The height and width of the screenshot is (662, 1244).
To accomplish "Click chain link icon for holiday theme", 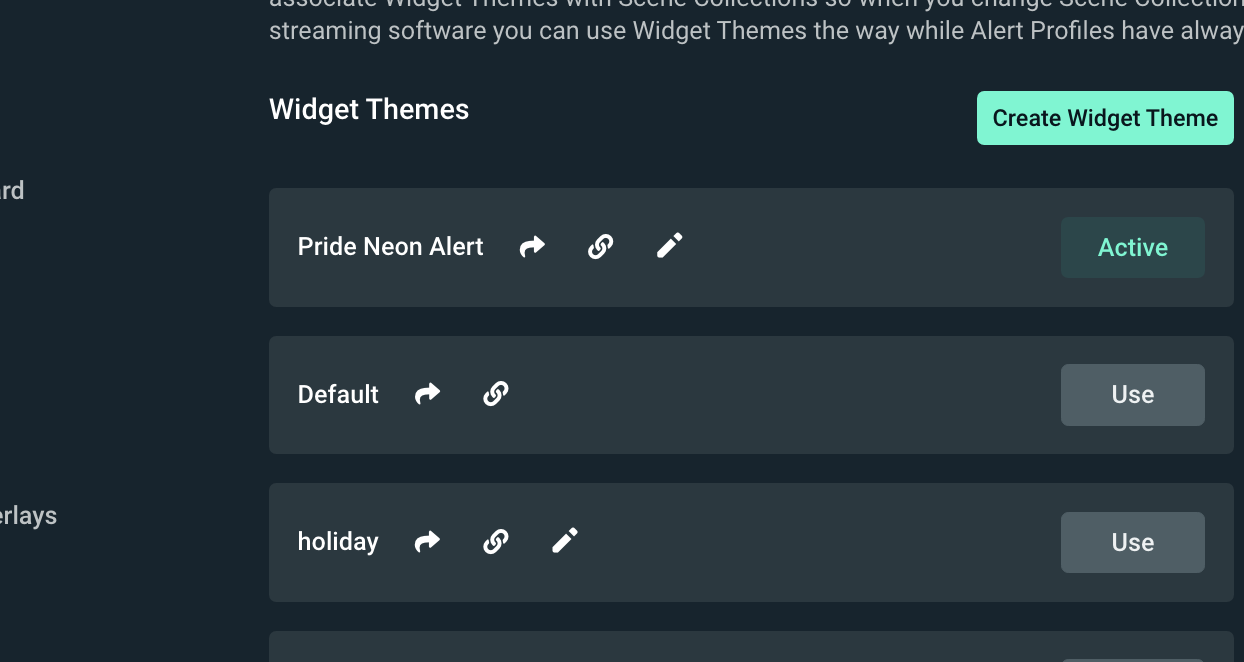I will (496, 542).
